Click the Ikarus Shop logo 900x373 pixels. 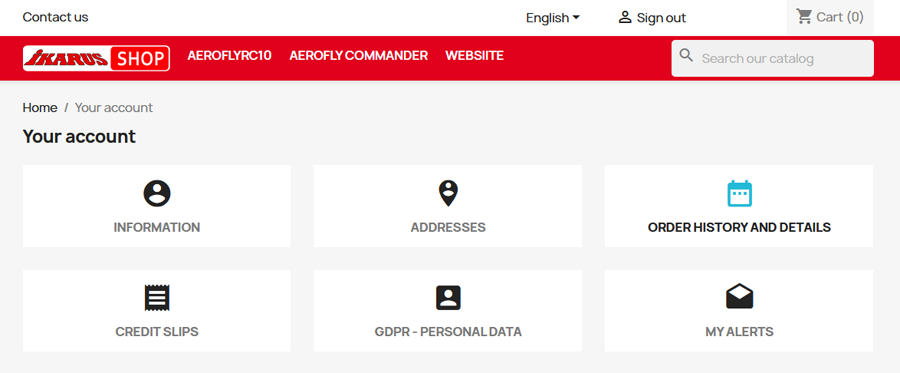tap(96, 58)
